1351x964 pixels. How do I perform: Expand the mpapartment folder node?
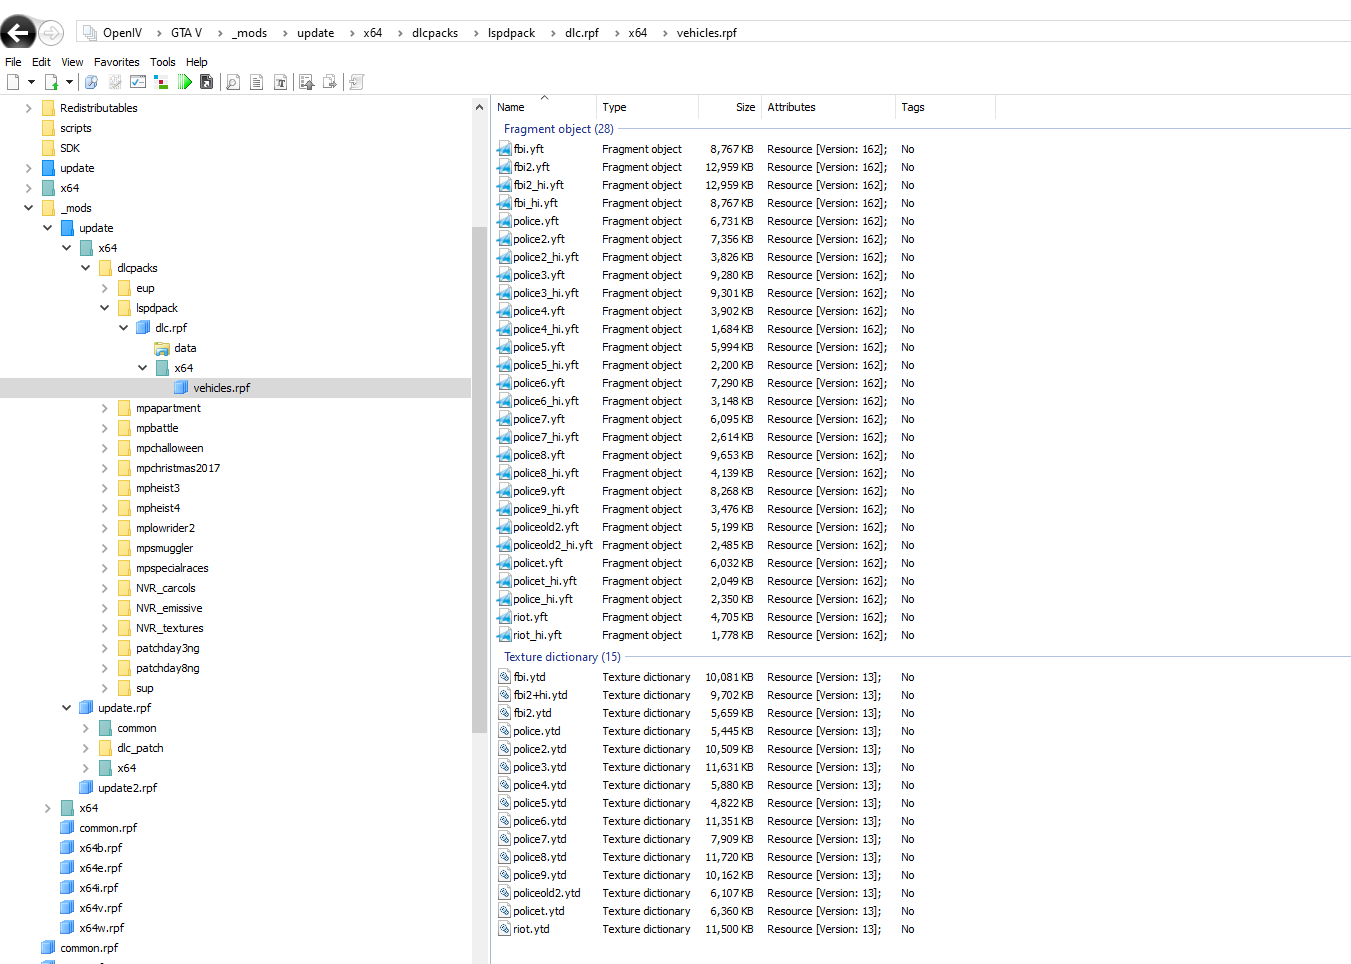pyautogui.click(x=105, y=408)
